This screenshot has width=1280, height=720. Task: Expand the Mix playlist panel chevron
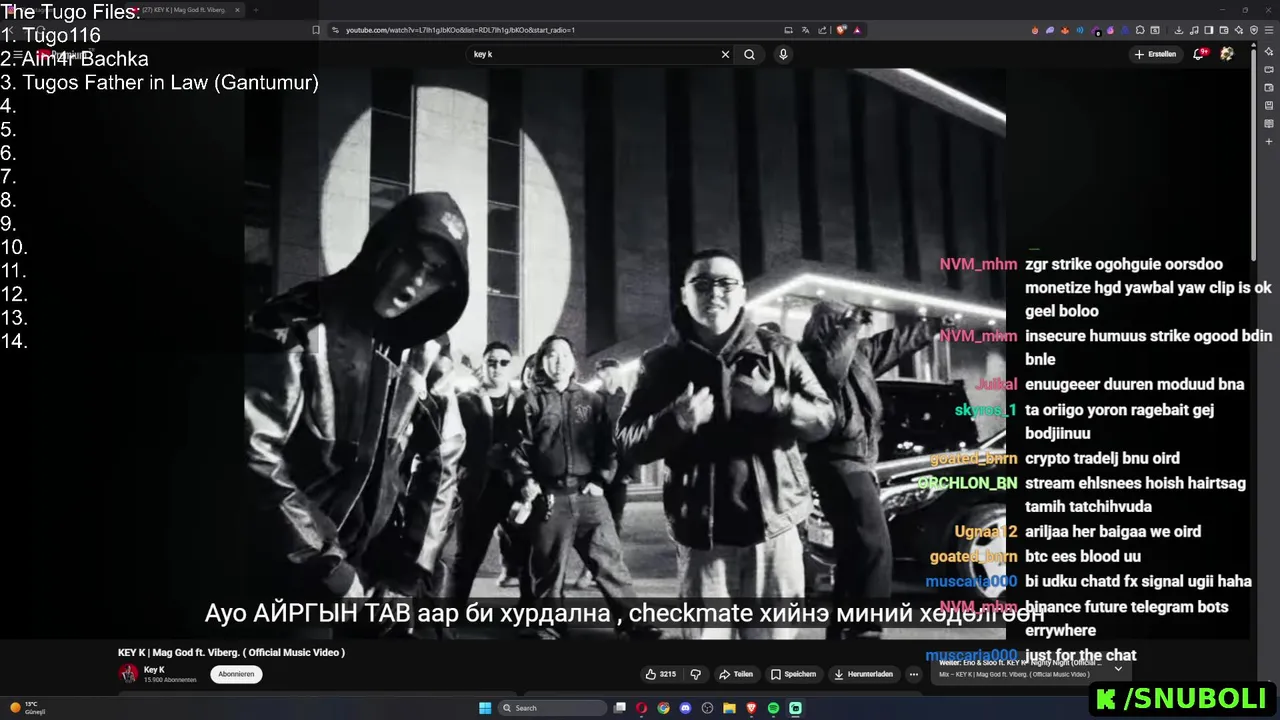coord(1118,668)
